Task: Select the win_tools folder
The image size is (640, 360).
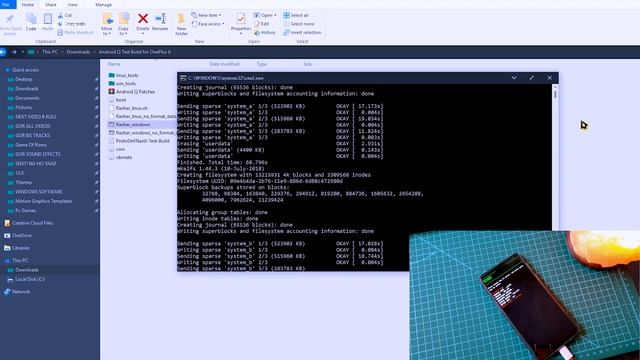Action: coord(126,84)
